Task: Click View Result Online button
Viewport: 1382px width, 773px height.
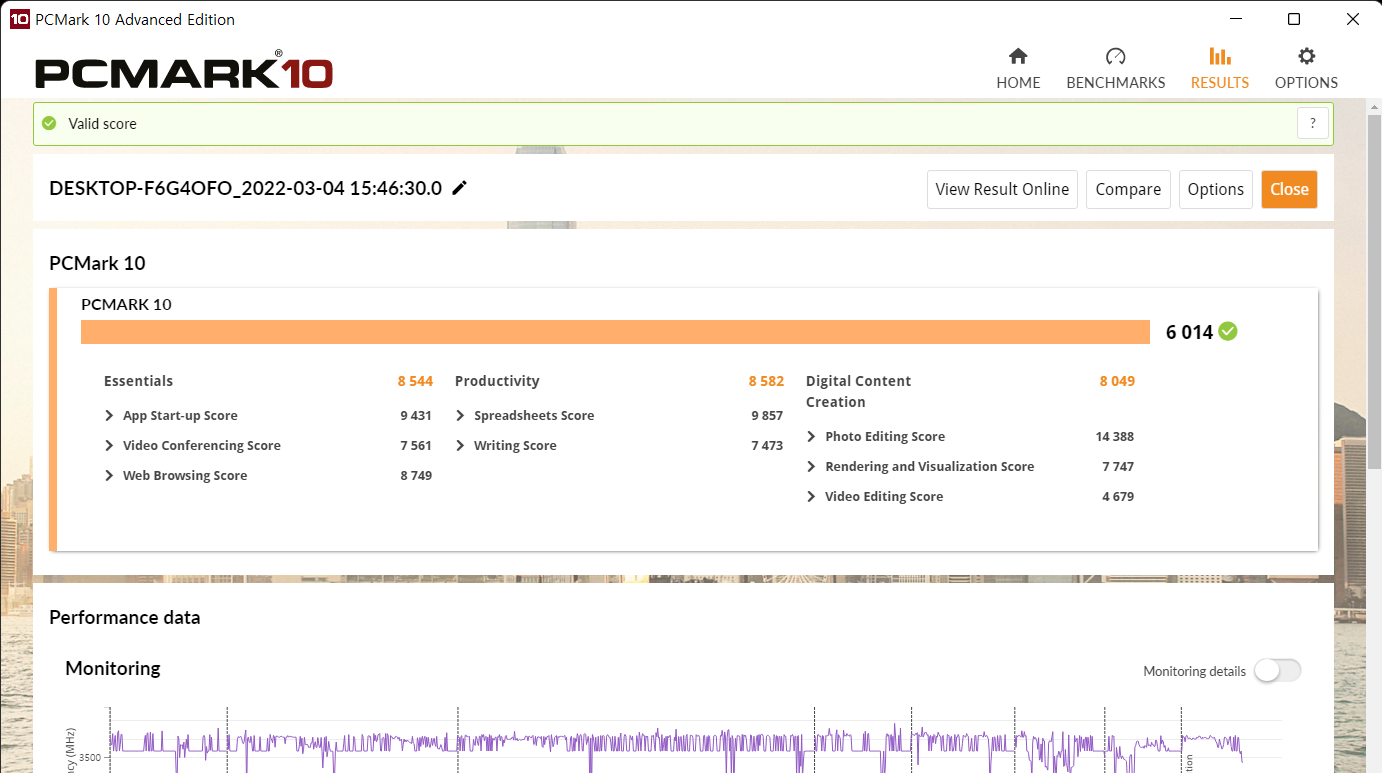Action: pyautogui.click(x=1002, y=189)
